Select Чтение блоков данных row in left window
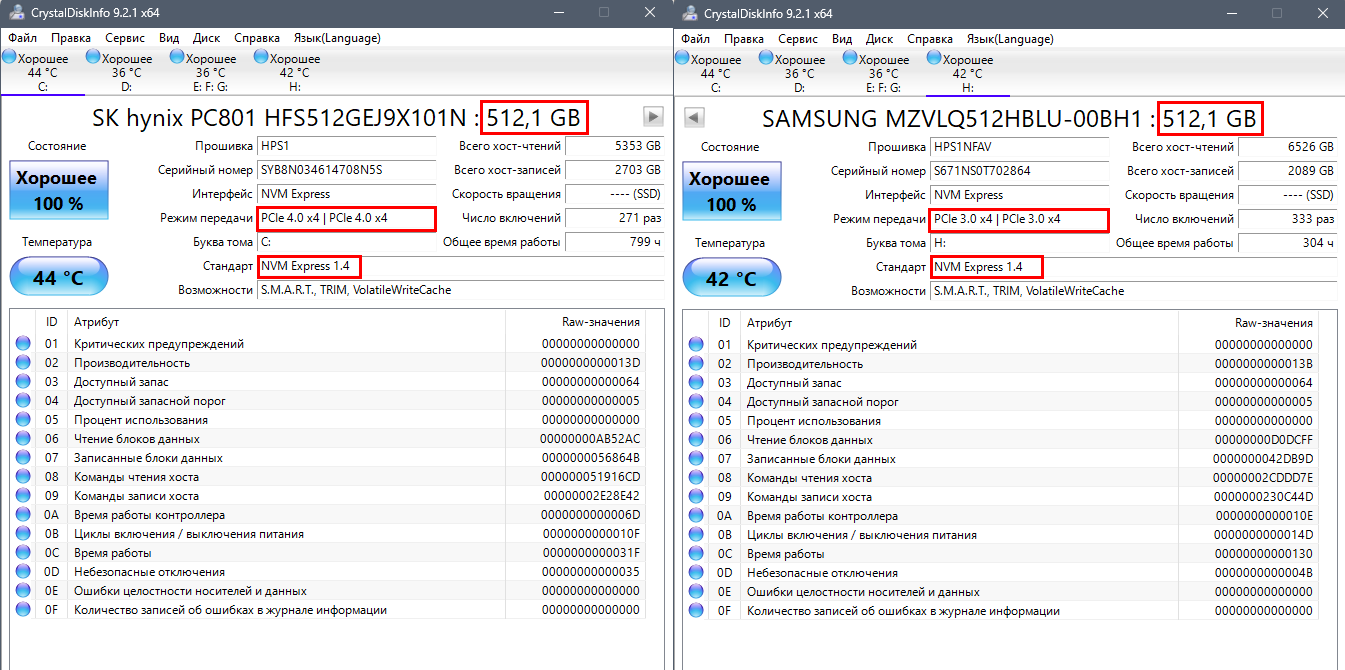The width and height of the screenshot is (1345, 670). click(x=327, y=439)
